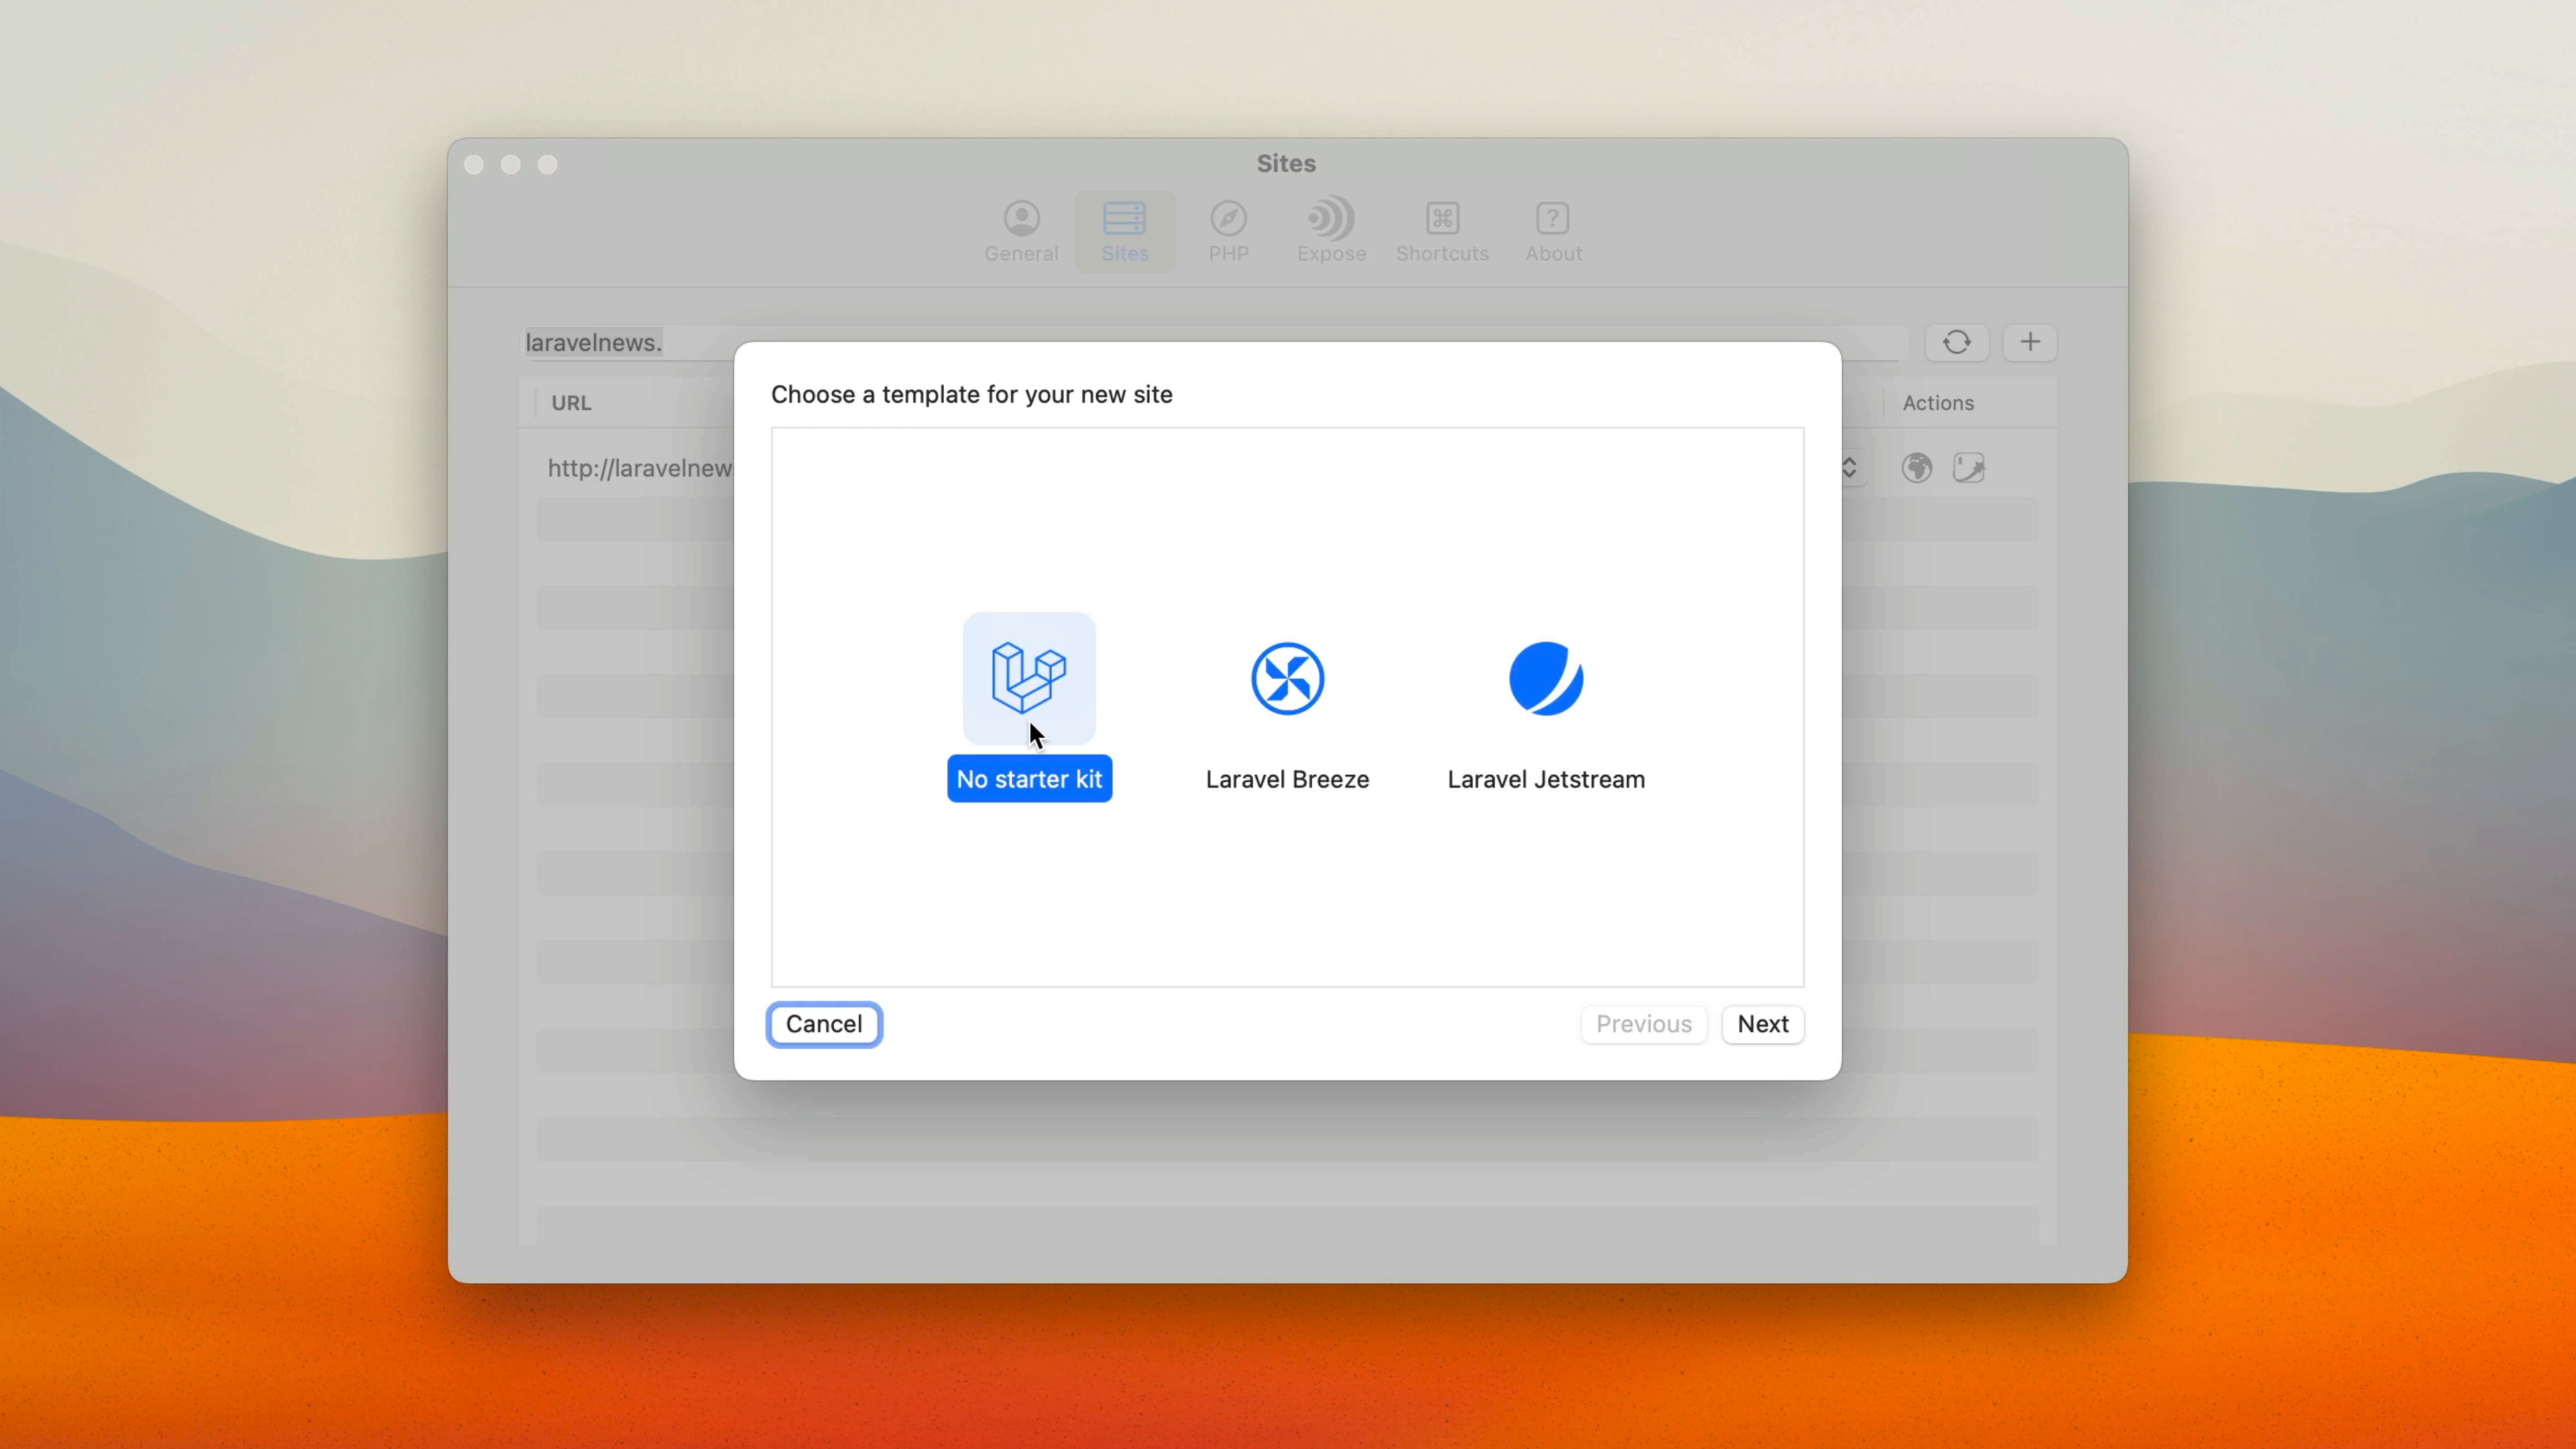Open the About tab
Image resolution: width=2576 pixels, height=1449 pixels.
point(1553,232)
